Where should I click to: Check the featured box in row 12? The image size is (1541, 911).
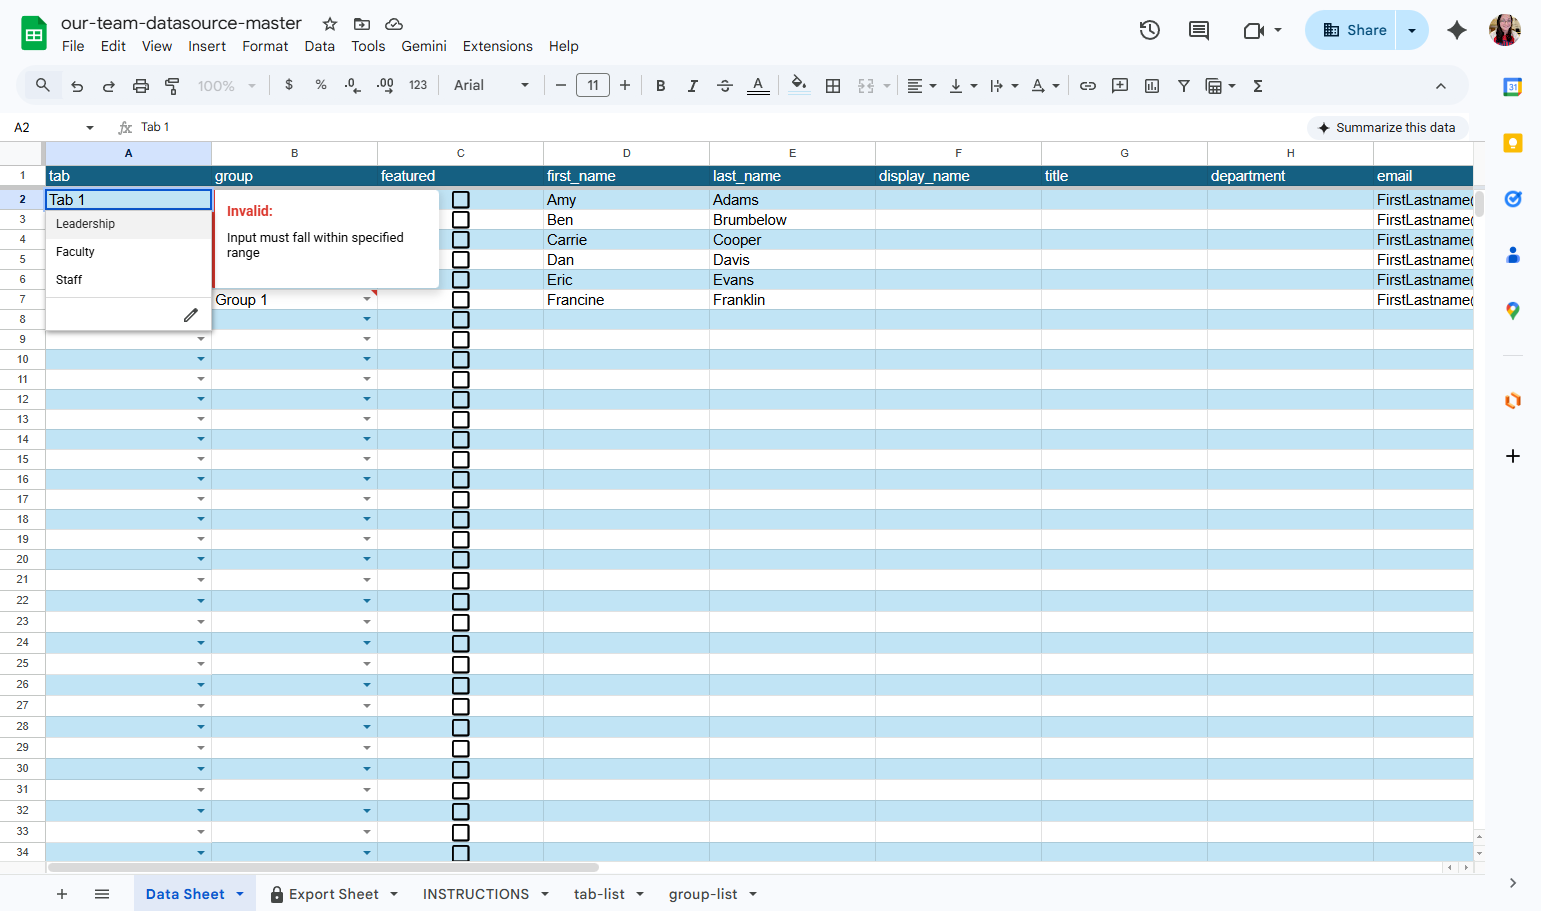pyautogui.click(x=461, y=400)
